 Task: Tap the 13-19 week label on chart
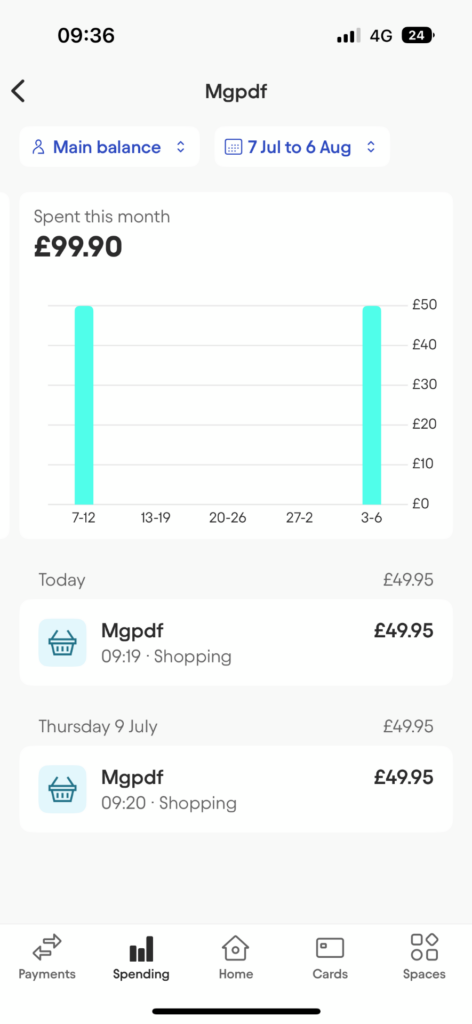155,518
